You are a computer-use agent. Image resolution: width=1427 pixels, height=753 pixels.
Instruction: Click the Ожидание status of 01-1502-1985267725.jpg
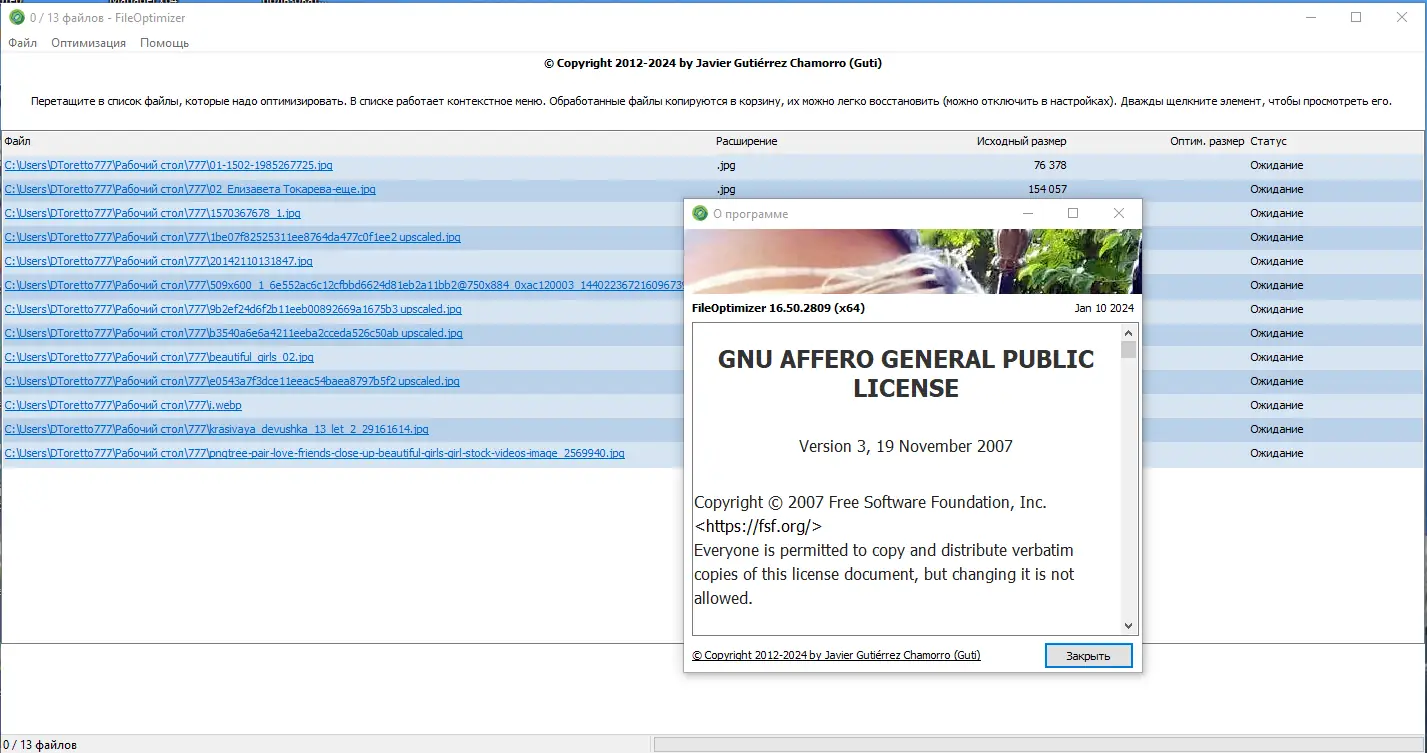point(1277,165)
